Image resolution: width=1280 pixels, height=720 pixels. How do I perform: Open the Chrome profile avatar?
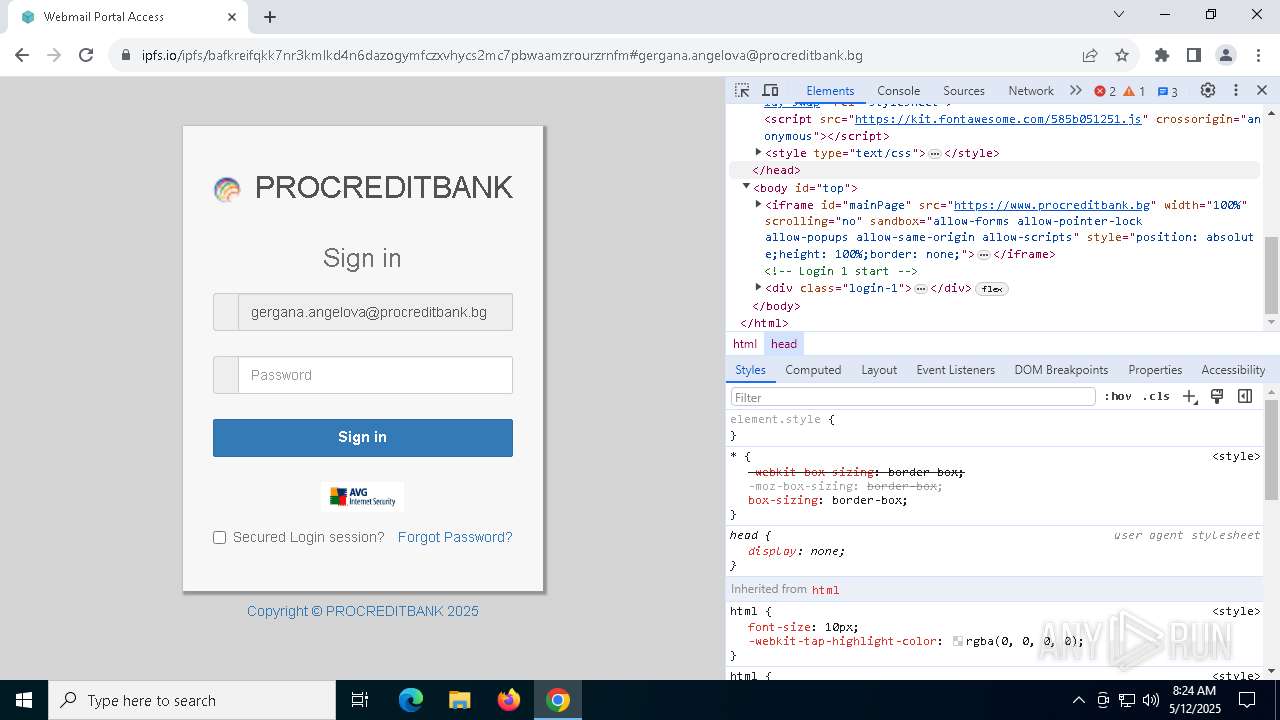click(1226, 56)
